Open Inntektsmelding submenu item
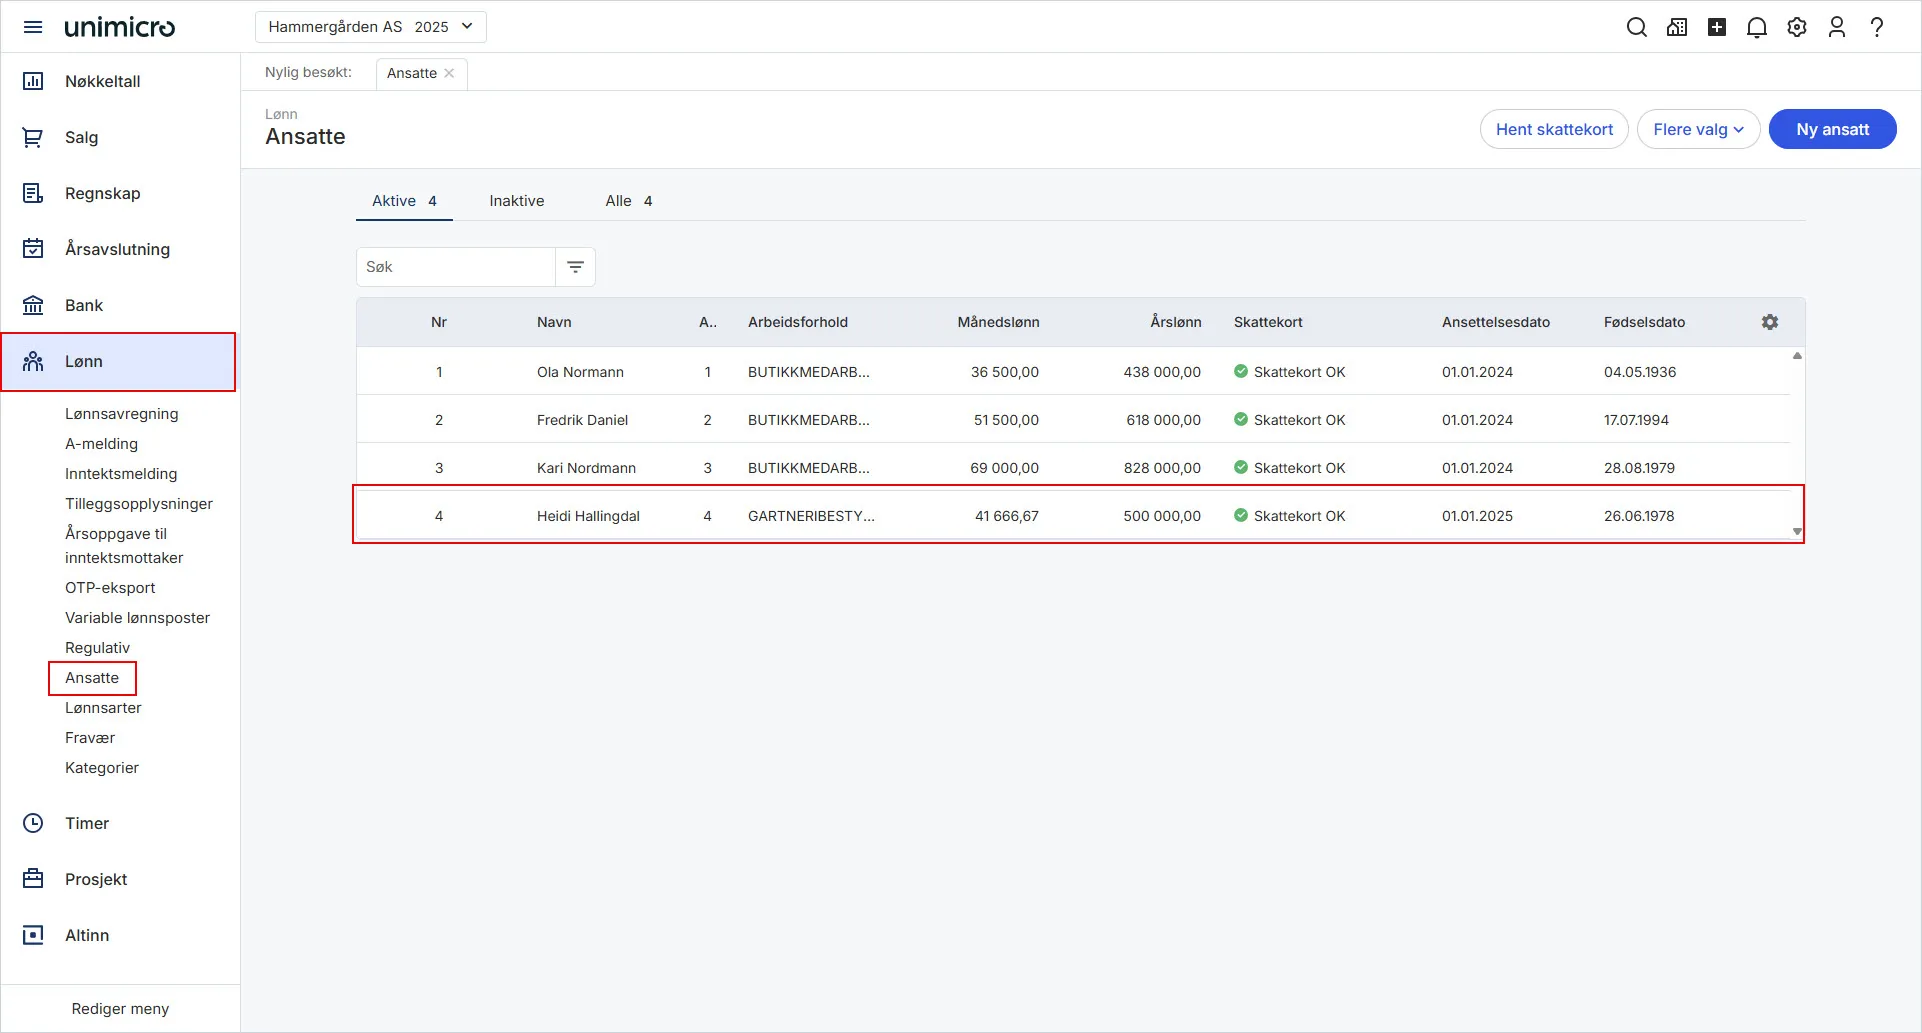Screen dimensions: 1922x1033 click(121, 474)
